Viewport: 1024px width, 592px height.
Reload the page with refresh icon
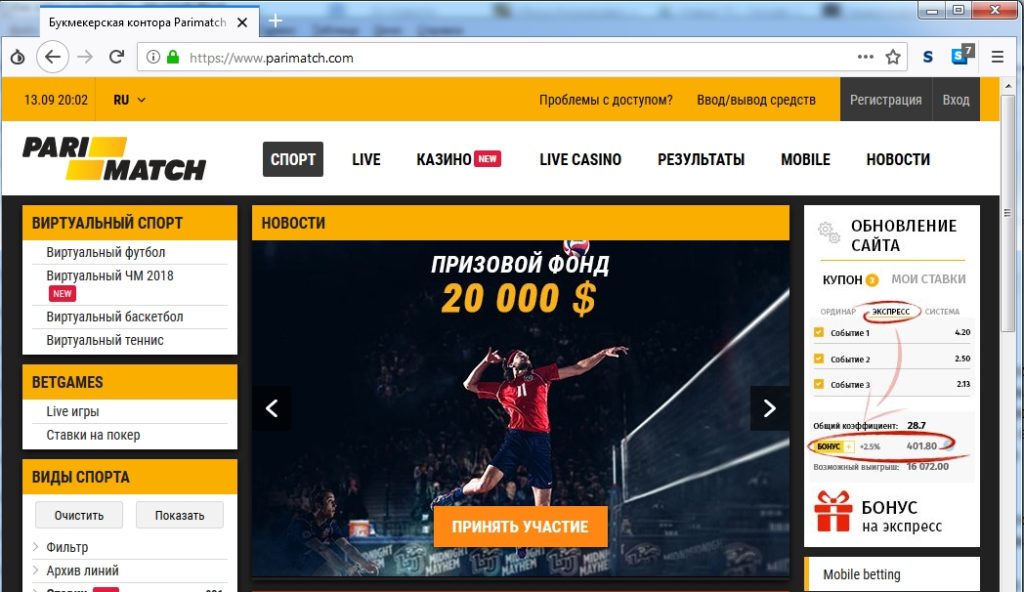(x=116, y=57)
